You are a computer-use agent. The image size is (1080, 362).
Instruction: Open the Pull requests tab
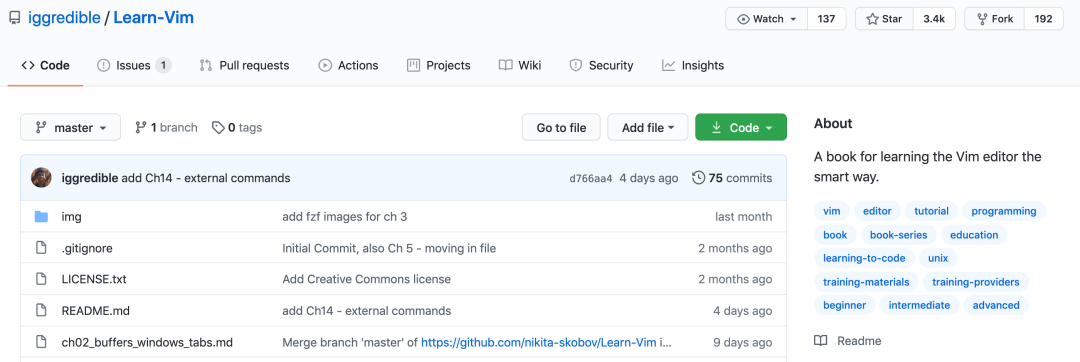click(x=245, y=65)
